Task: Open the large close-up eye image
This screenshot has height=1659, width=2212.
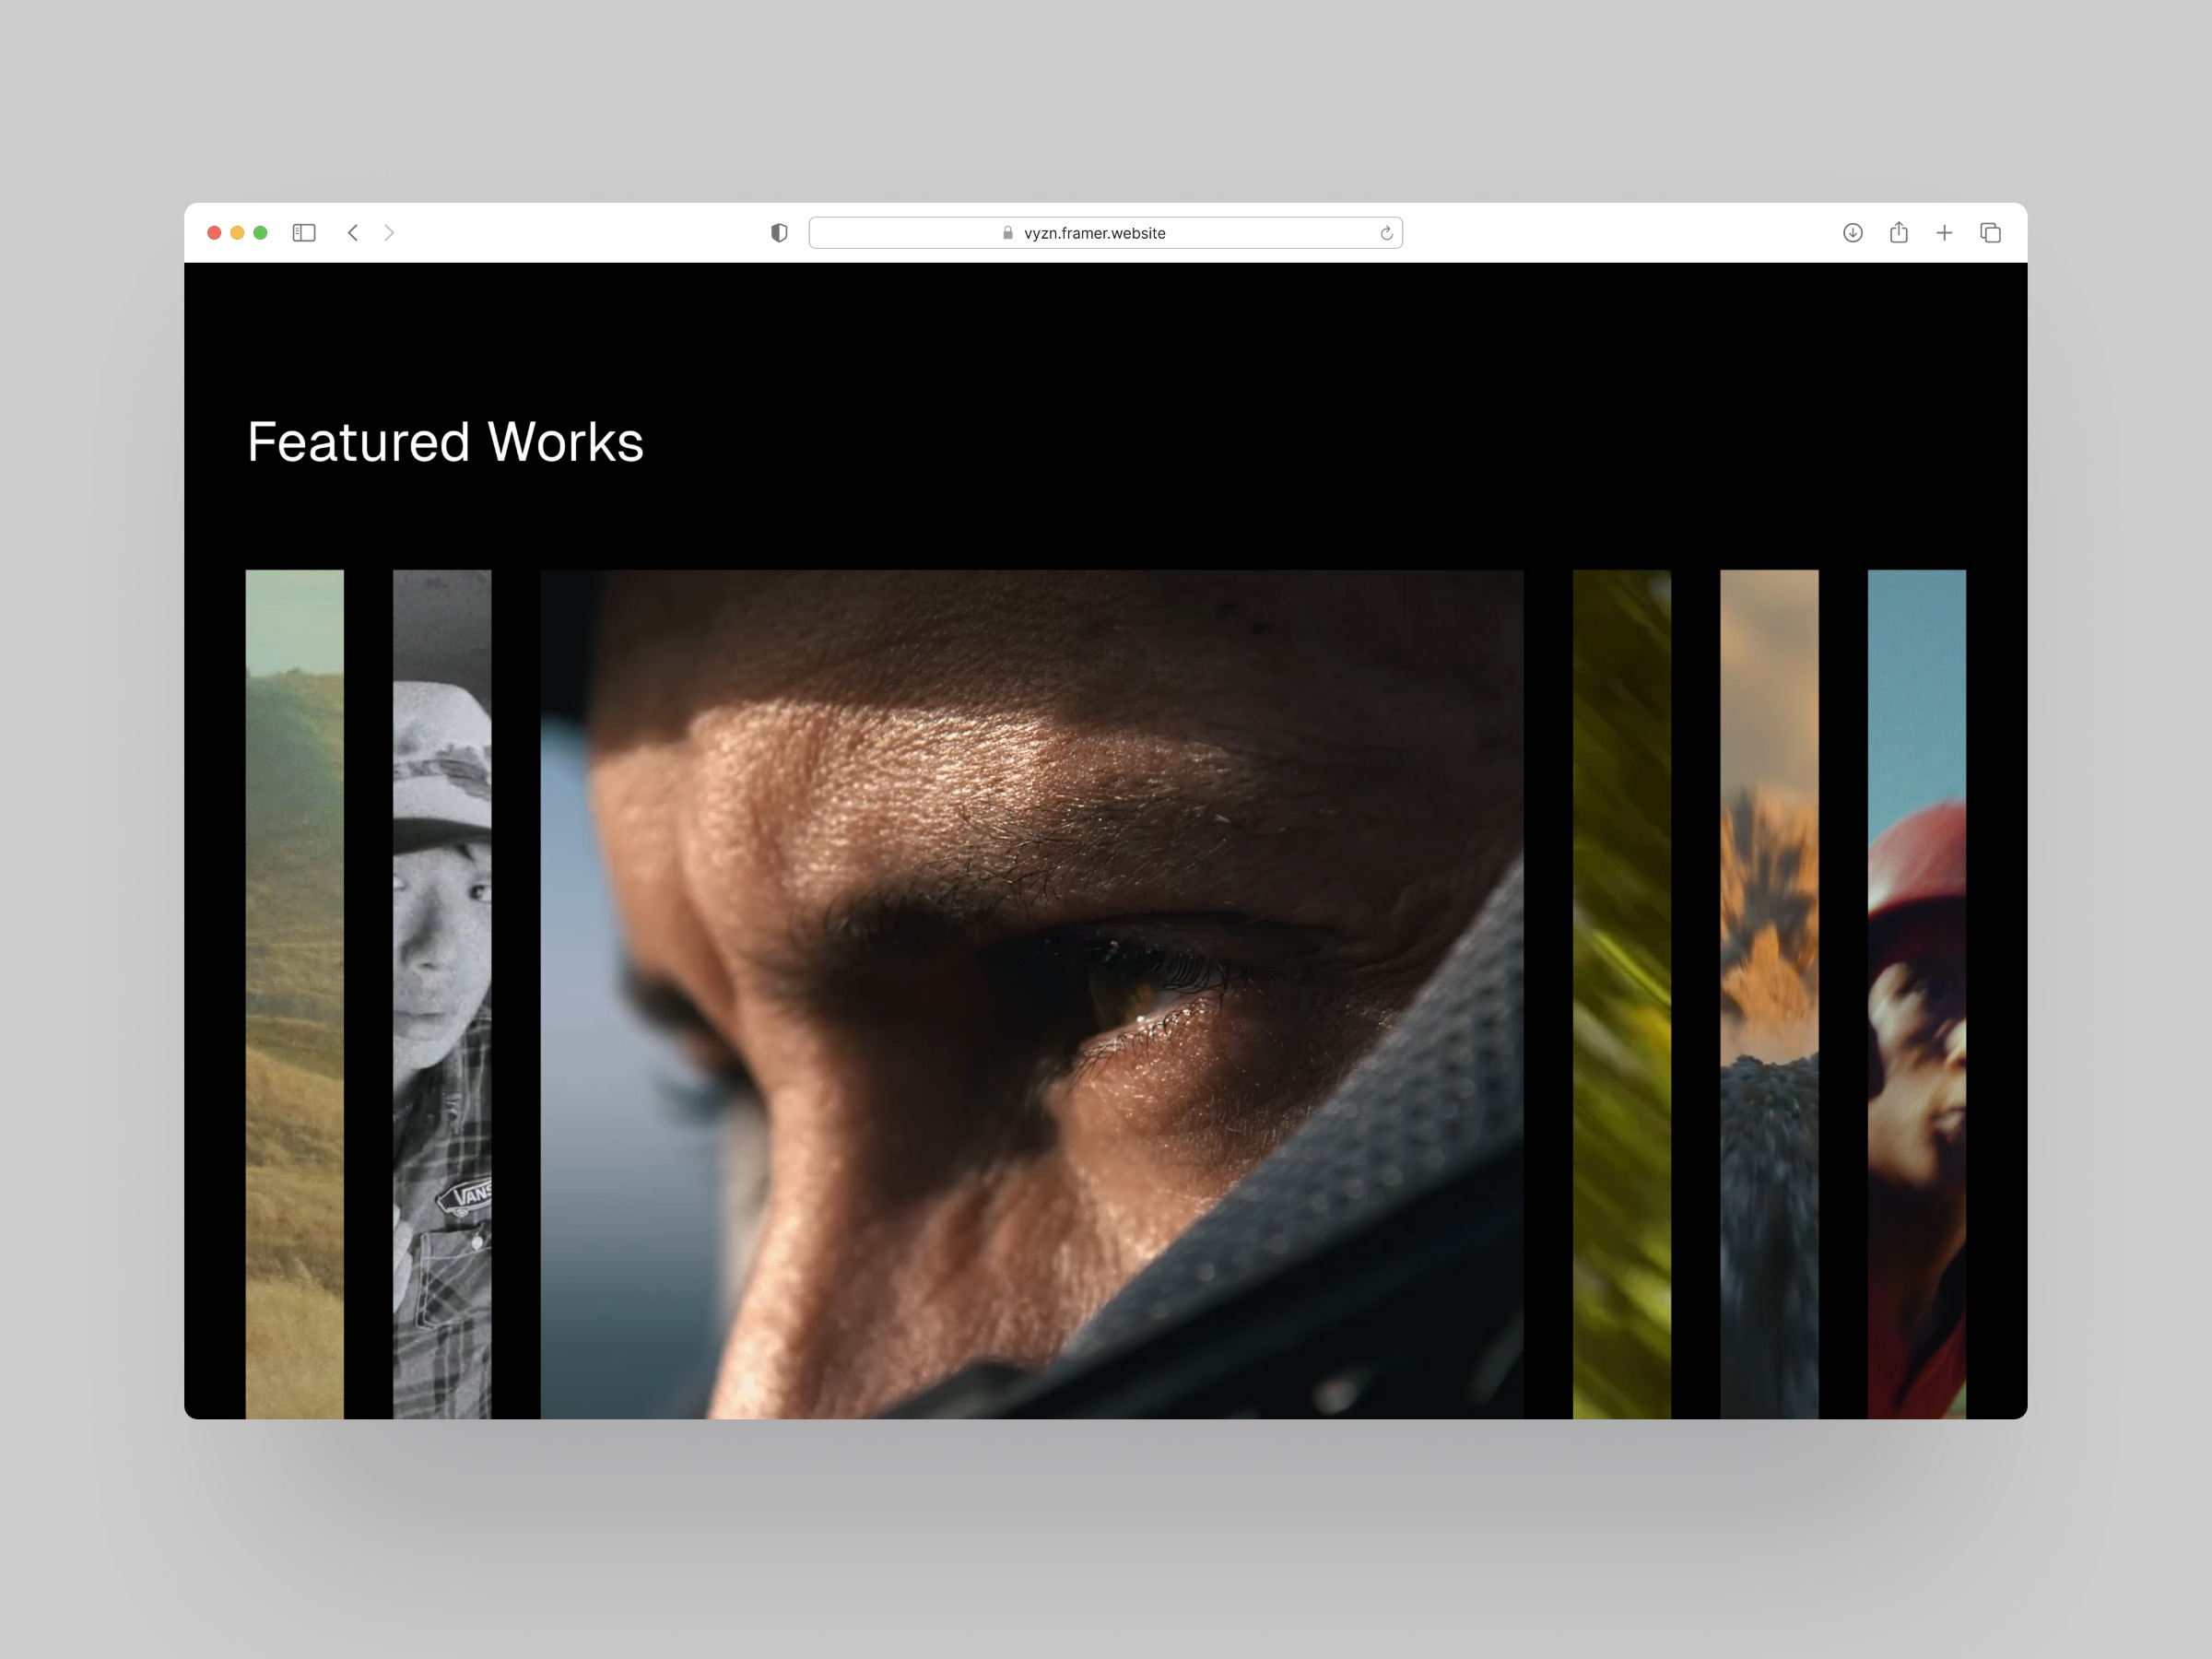Action: [x=1032, y=993]
